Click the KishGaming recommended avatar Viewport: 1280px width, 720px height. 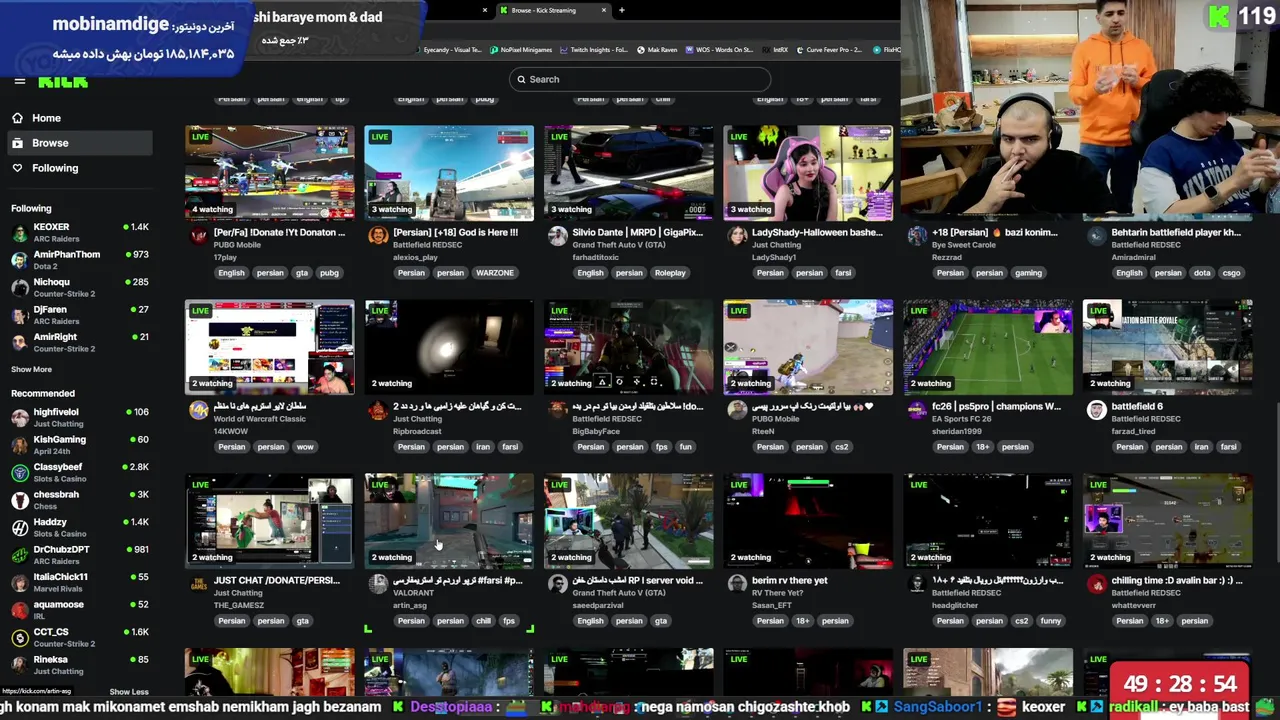coord(19,445)
